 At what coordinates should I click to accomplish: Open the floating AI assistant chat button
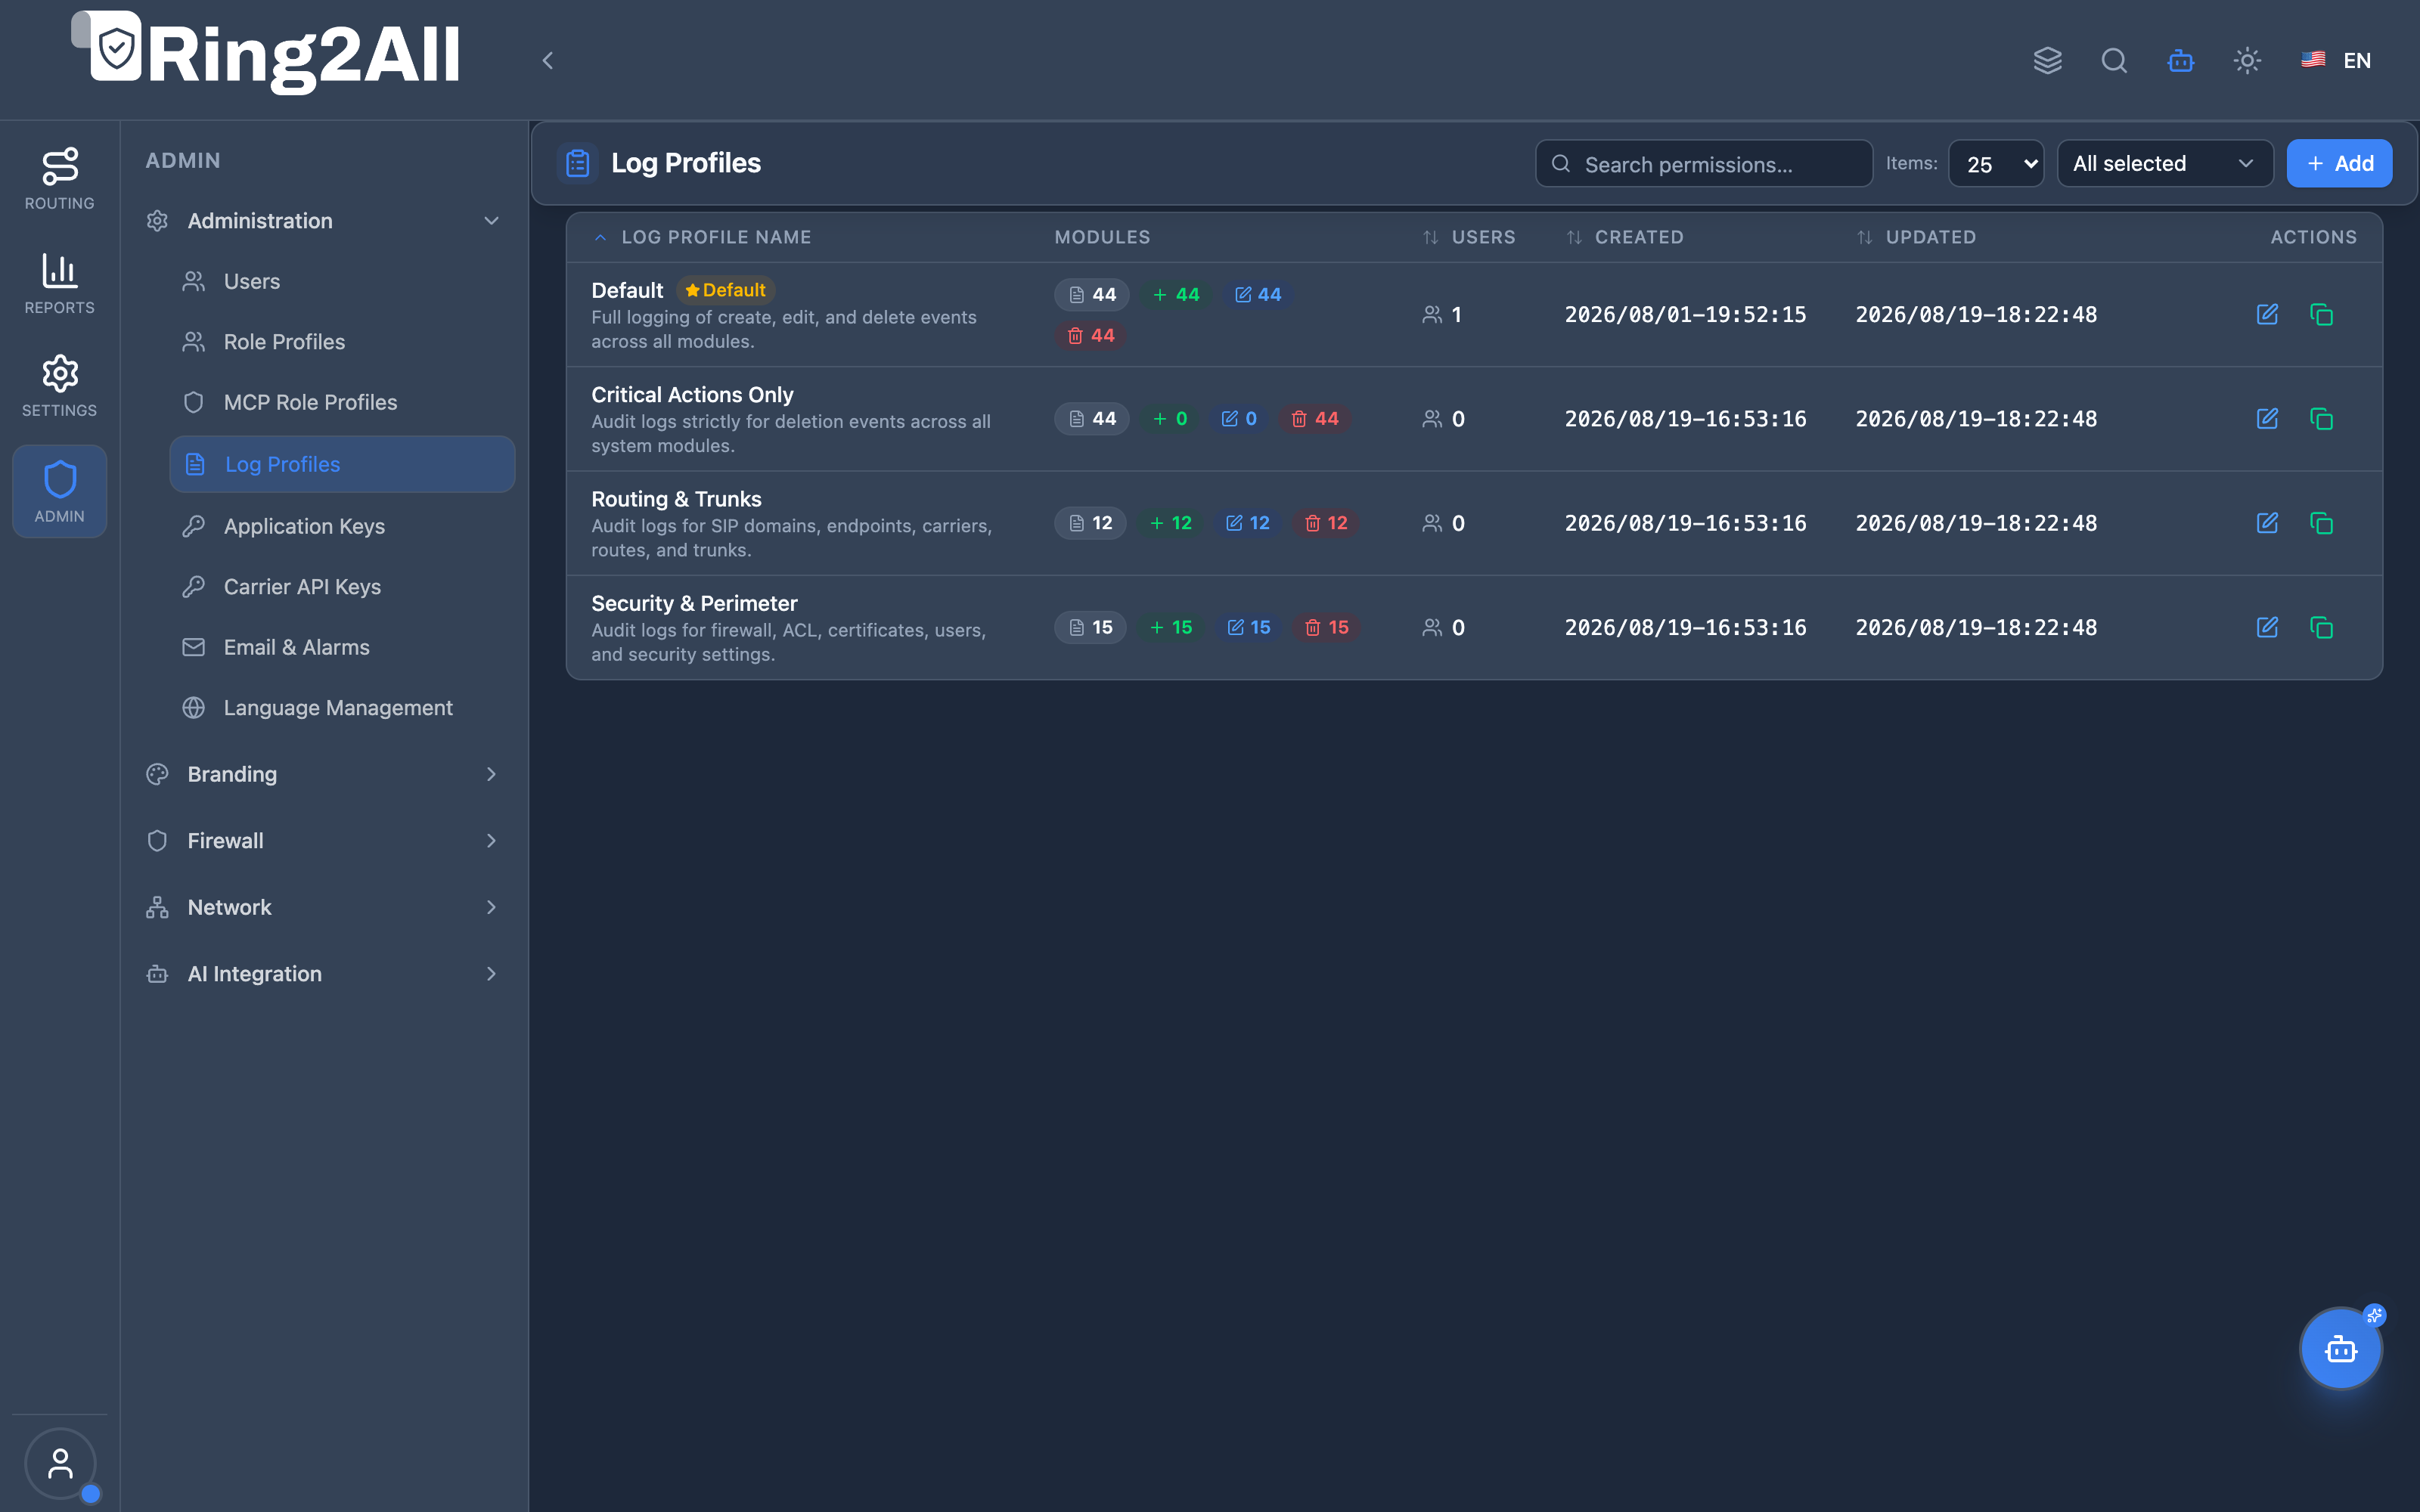[2340, 1349]
